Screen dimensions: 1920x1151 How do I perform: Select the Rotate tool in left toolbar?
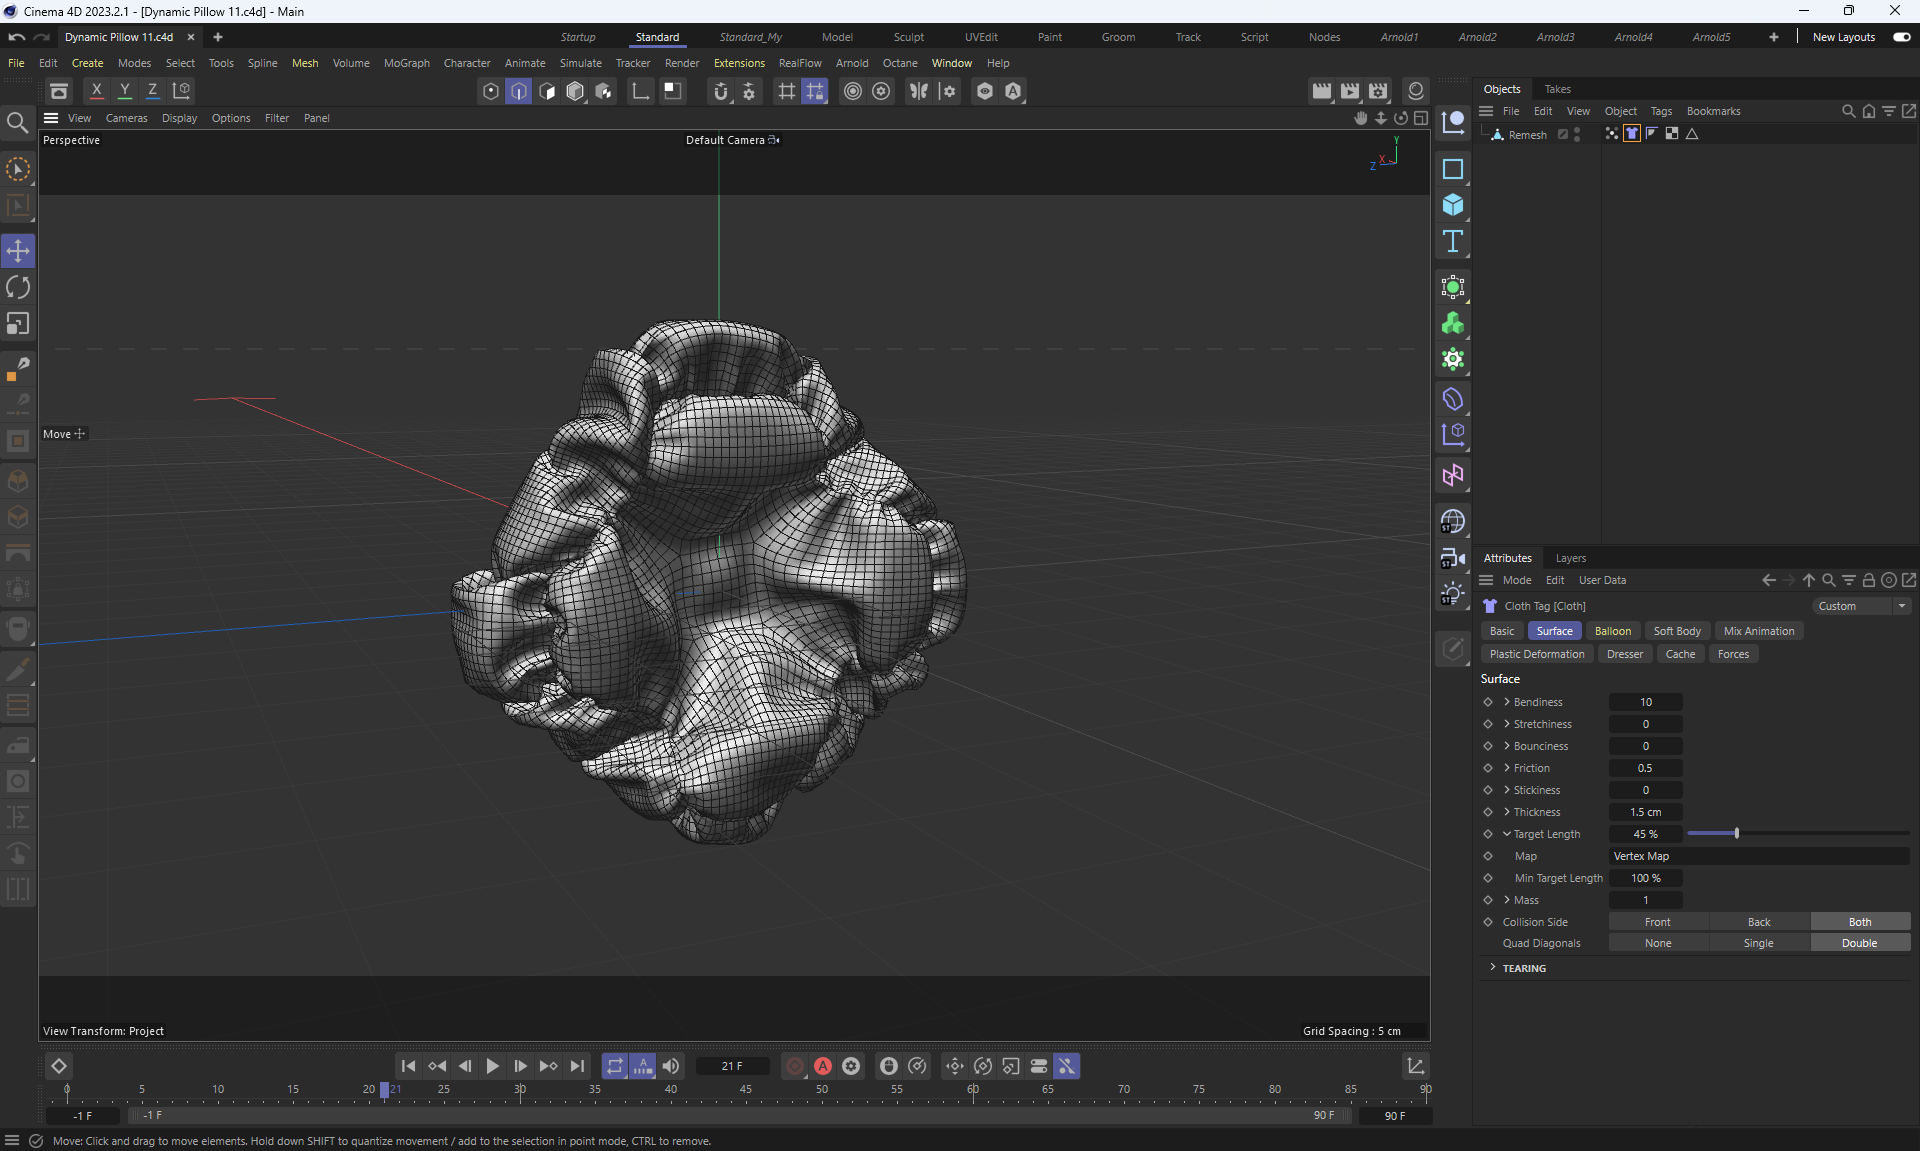(x=18, y=288)
